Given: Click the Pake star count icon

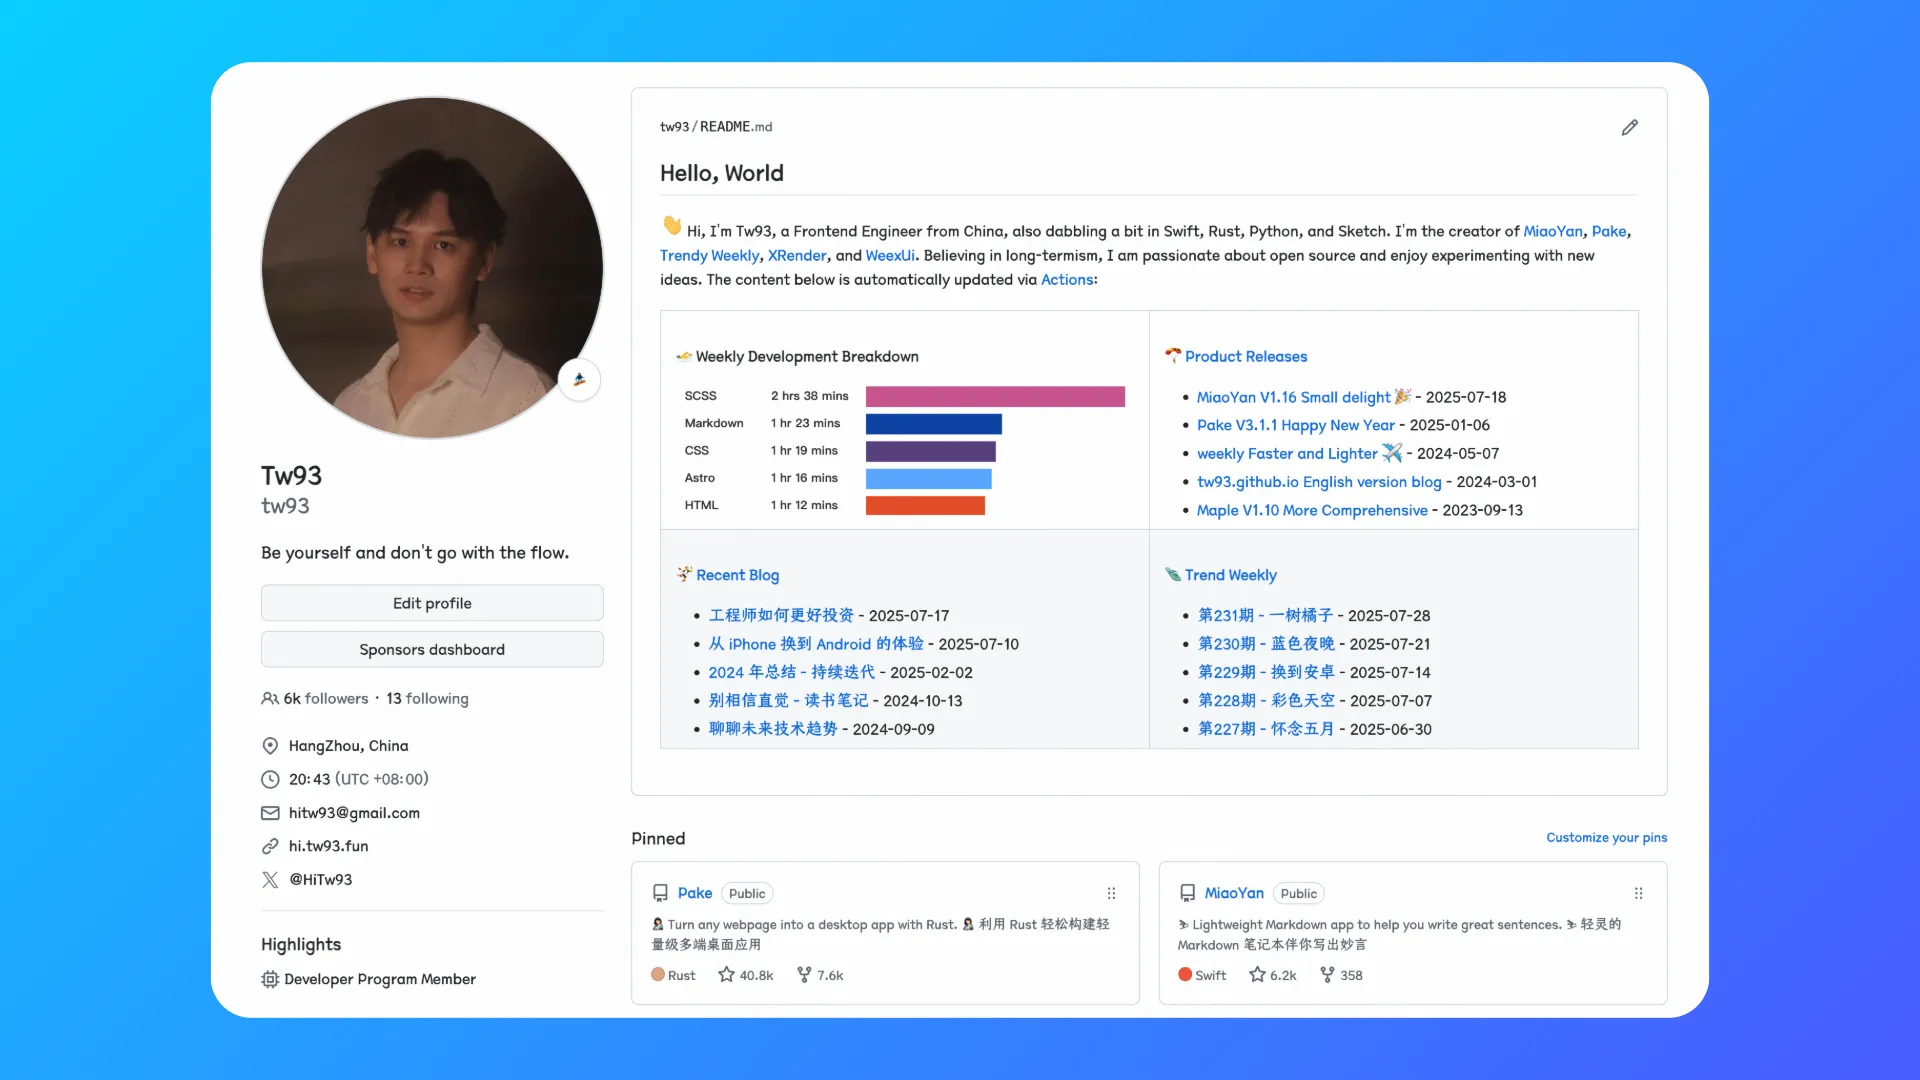Looking at the screenshot, I should (726, 975).
